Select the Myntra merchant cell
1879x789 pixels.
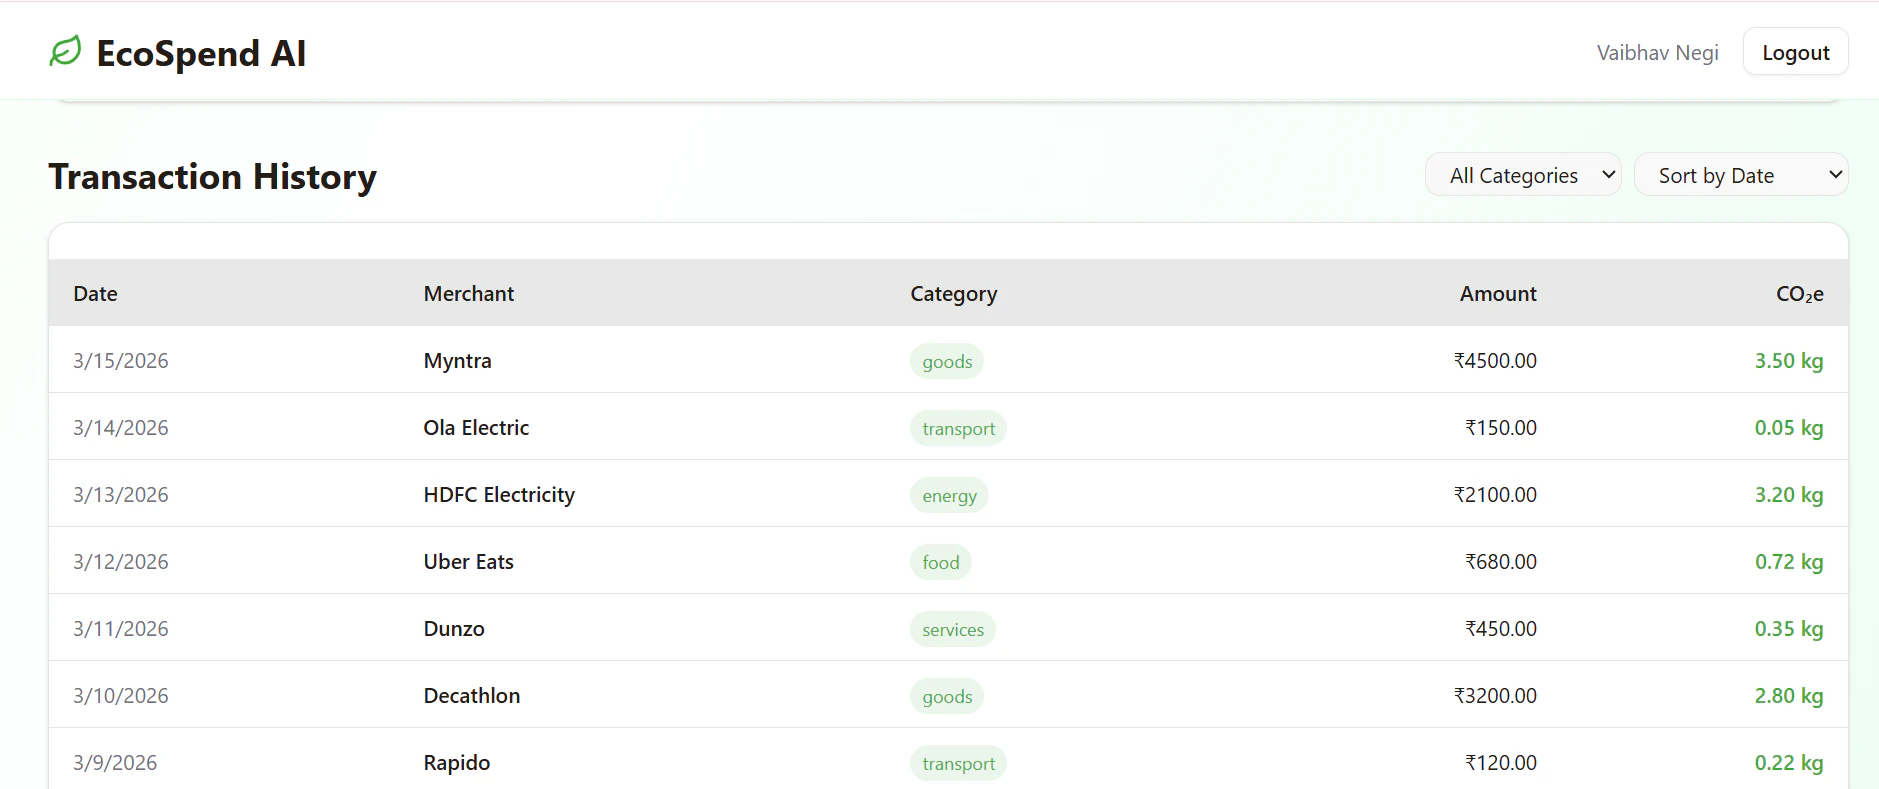point(458,361)
